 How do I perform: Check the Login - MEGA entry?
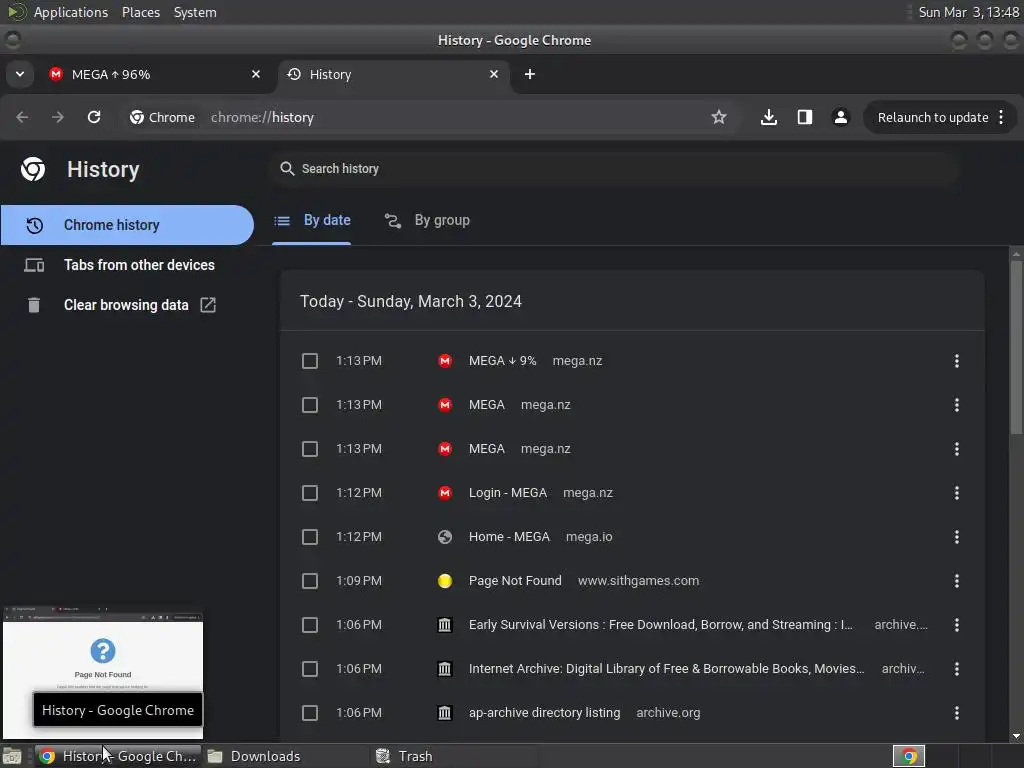[310, 493]
